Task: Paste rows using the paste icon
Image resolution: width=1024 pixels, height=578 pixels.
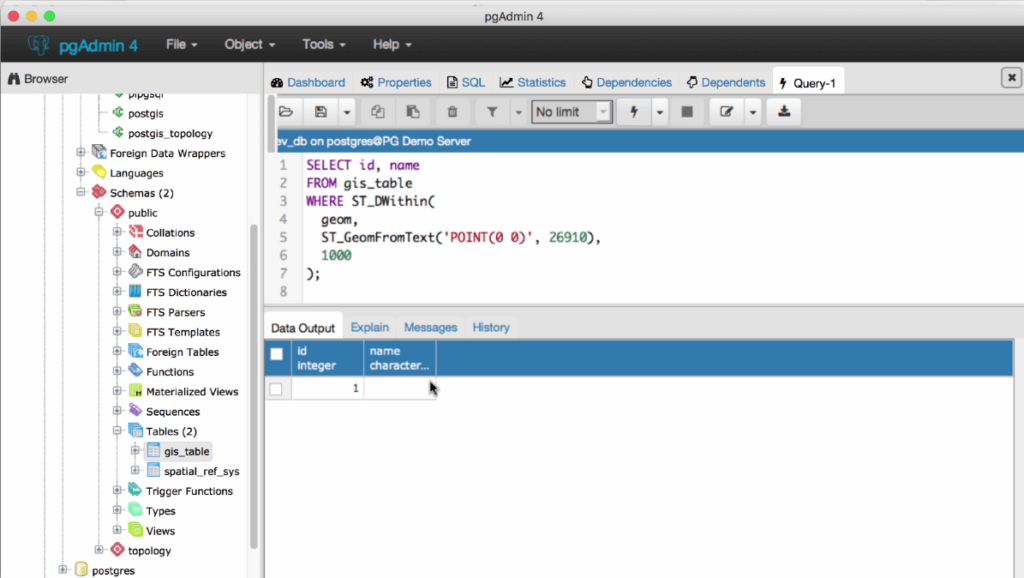Action: click(413, 111)
